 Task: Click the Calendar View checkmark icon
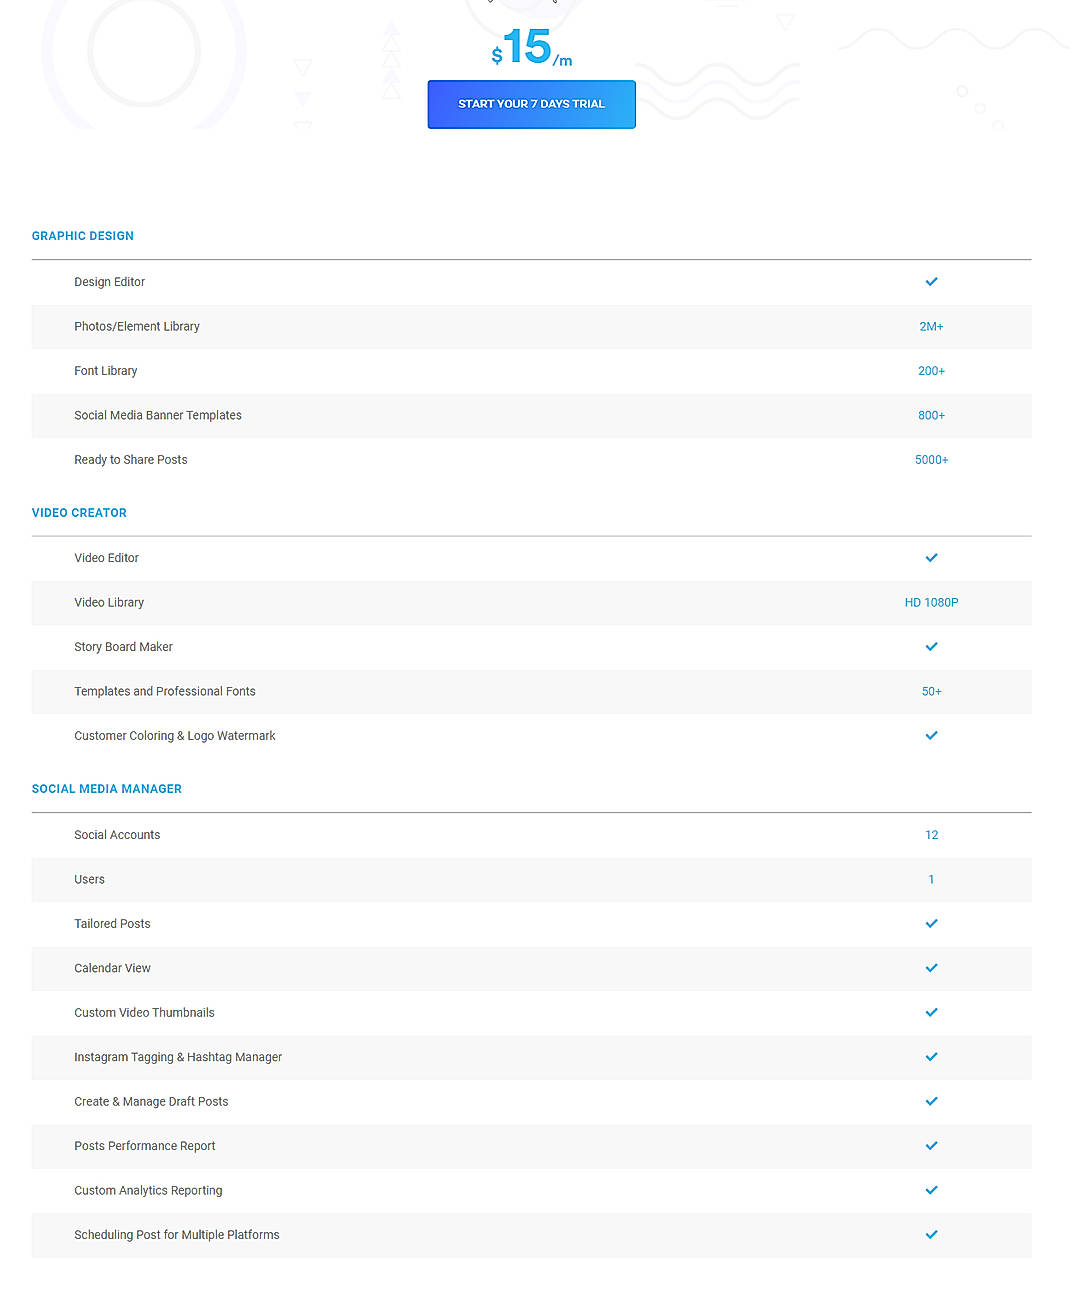click(x=931, y=968)
